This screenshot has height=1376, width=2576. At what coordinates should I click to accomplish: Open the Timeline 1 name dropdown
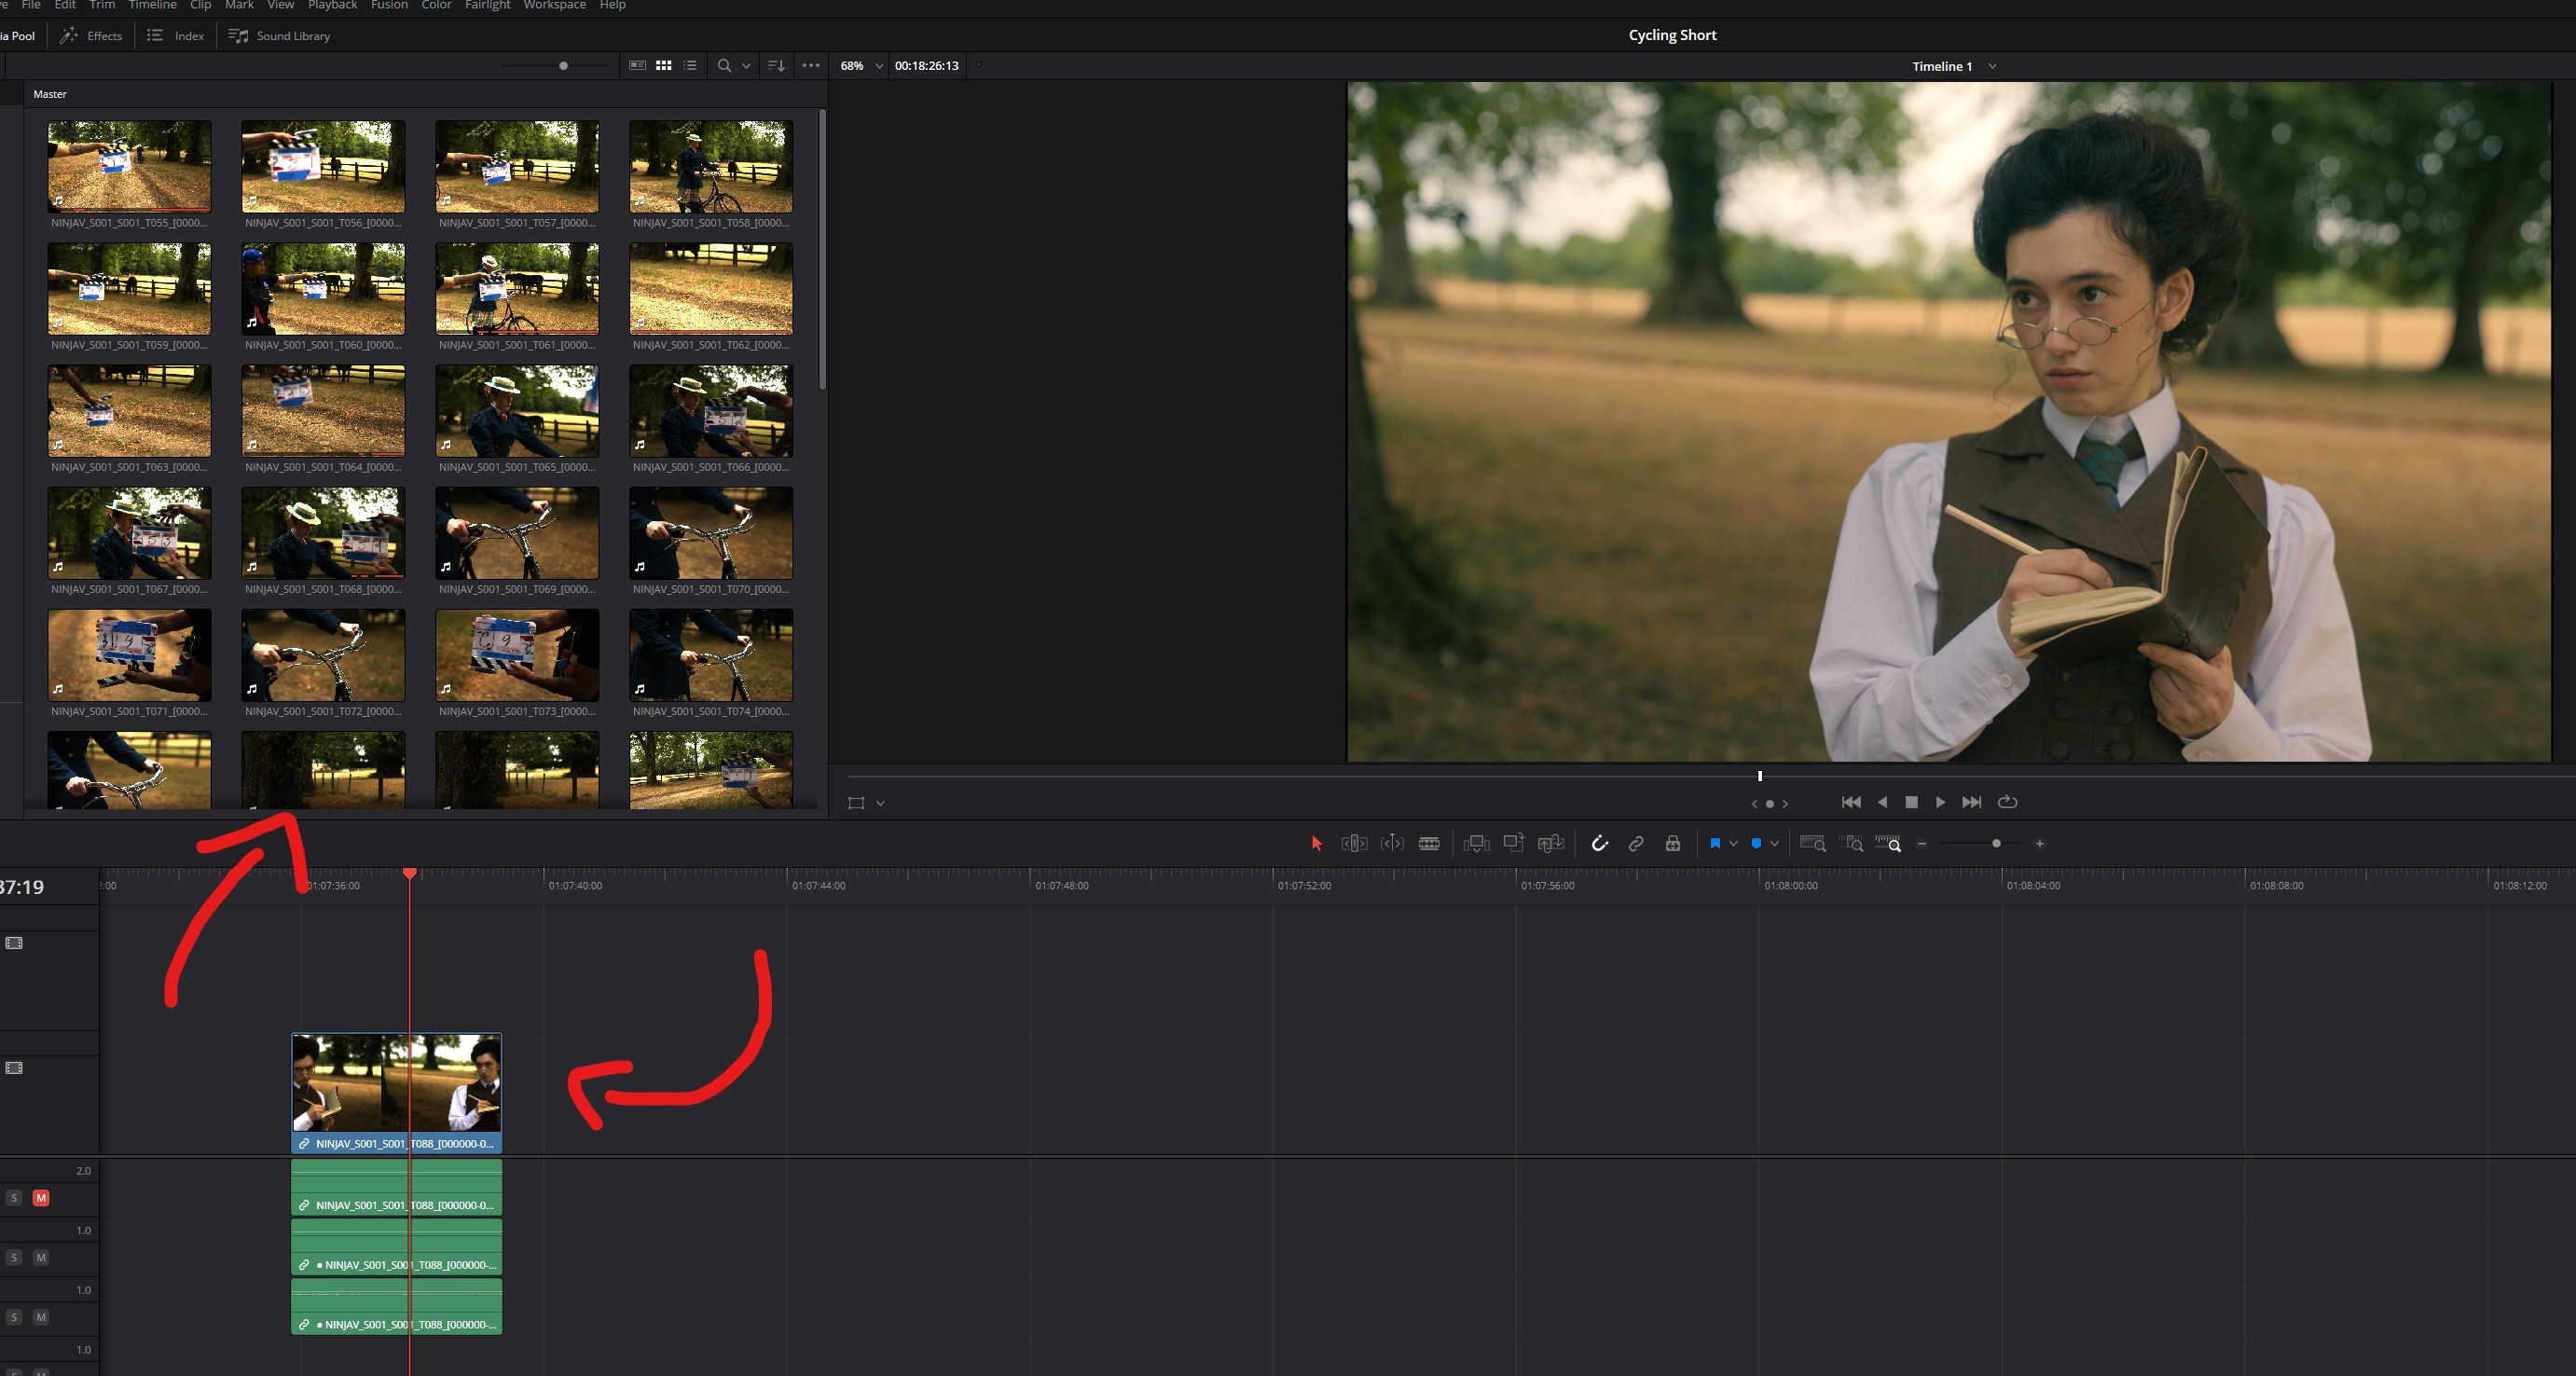pyautogui.click(x=1992, y=66)
